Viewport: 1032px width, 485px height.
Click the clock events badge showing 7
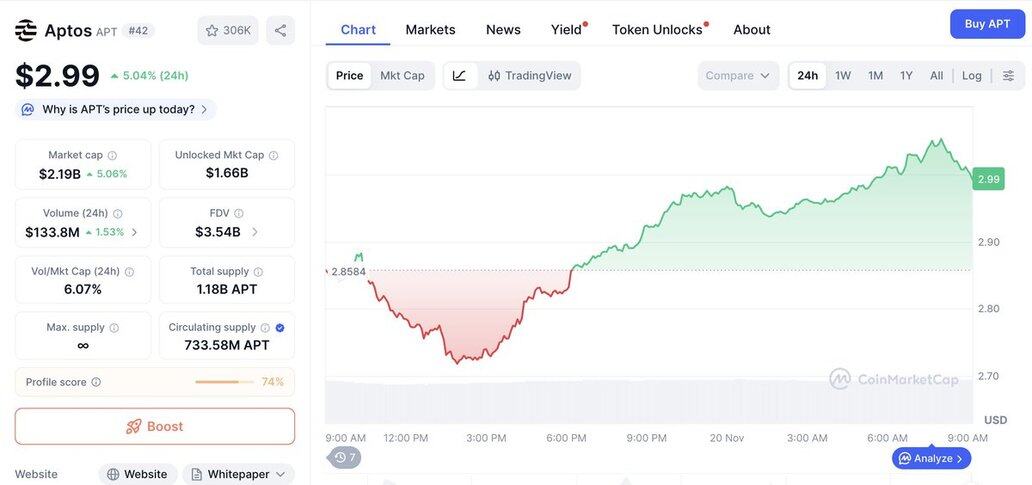click(x=345, y=458)
